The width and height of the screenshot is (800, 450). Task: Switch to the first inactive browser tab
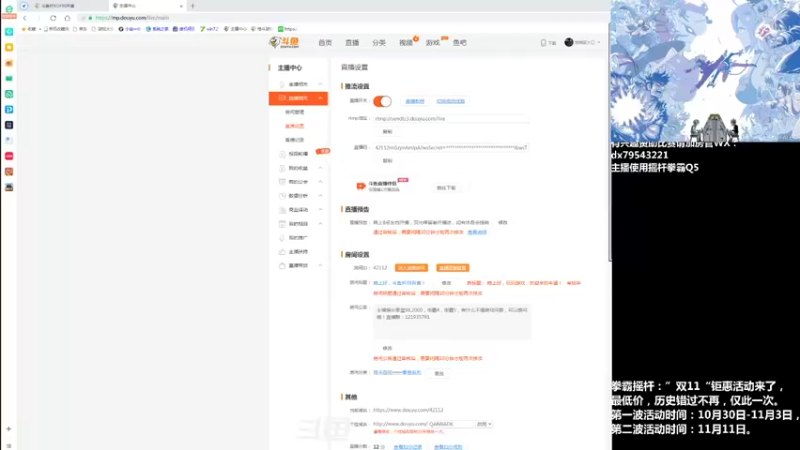coord(67,6)
